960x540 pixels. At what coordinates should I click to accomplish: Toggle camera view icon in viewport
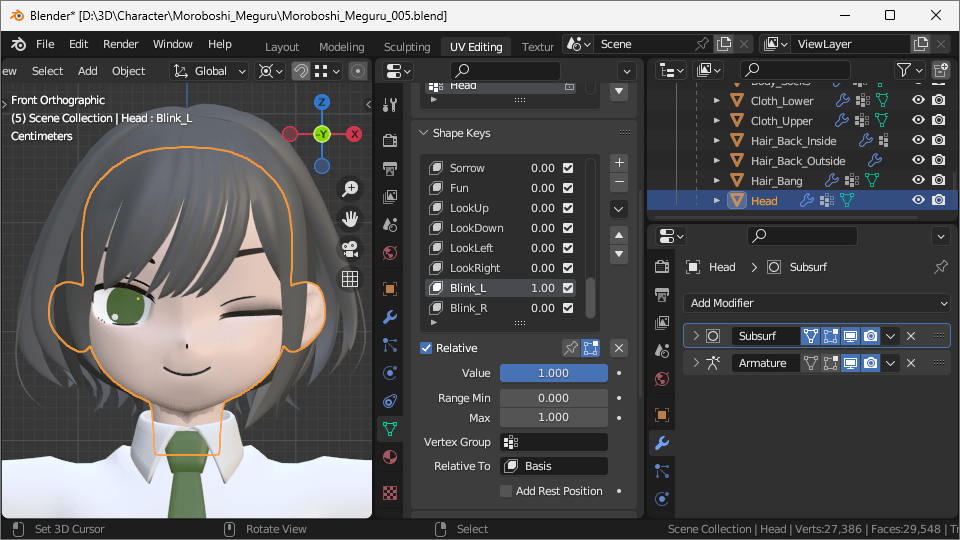coord(350,248)
